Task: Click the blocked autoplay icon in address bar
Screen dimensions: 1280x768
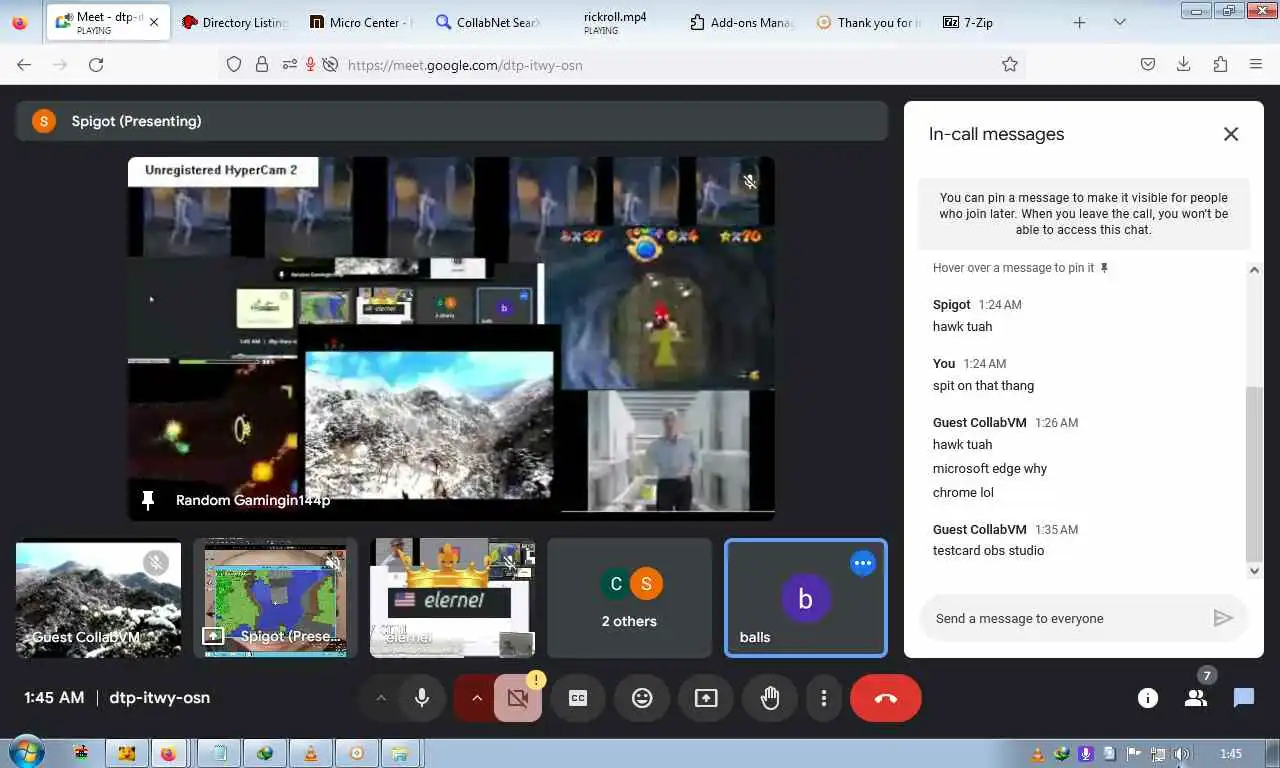Action: coord(329,65)
